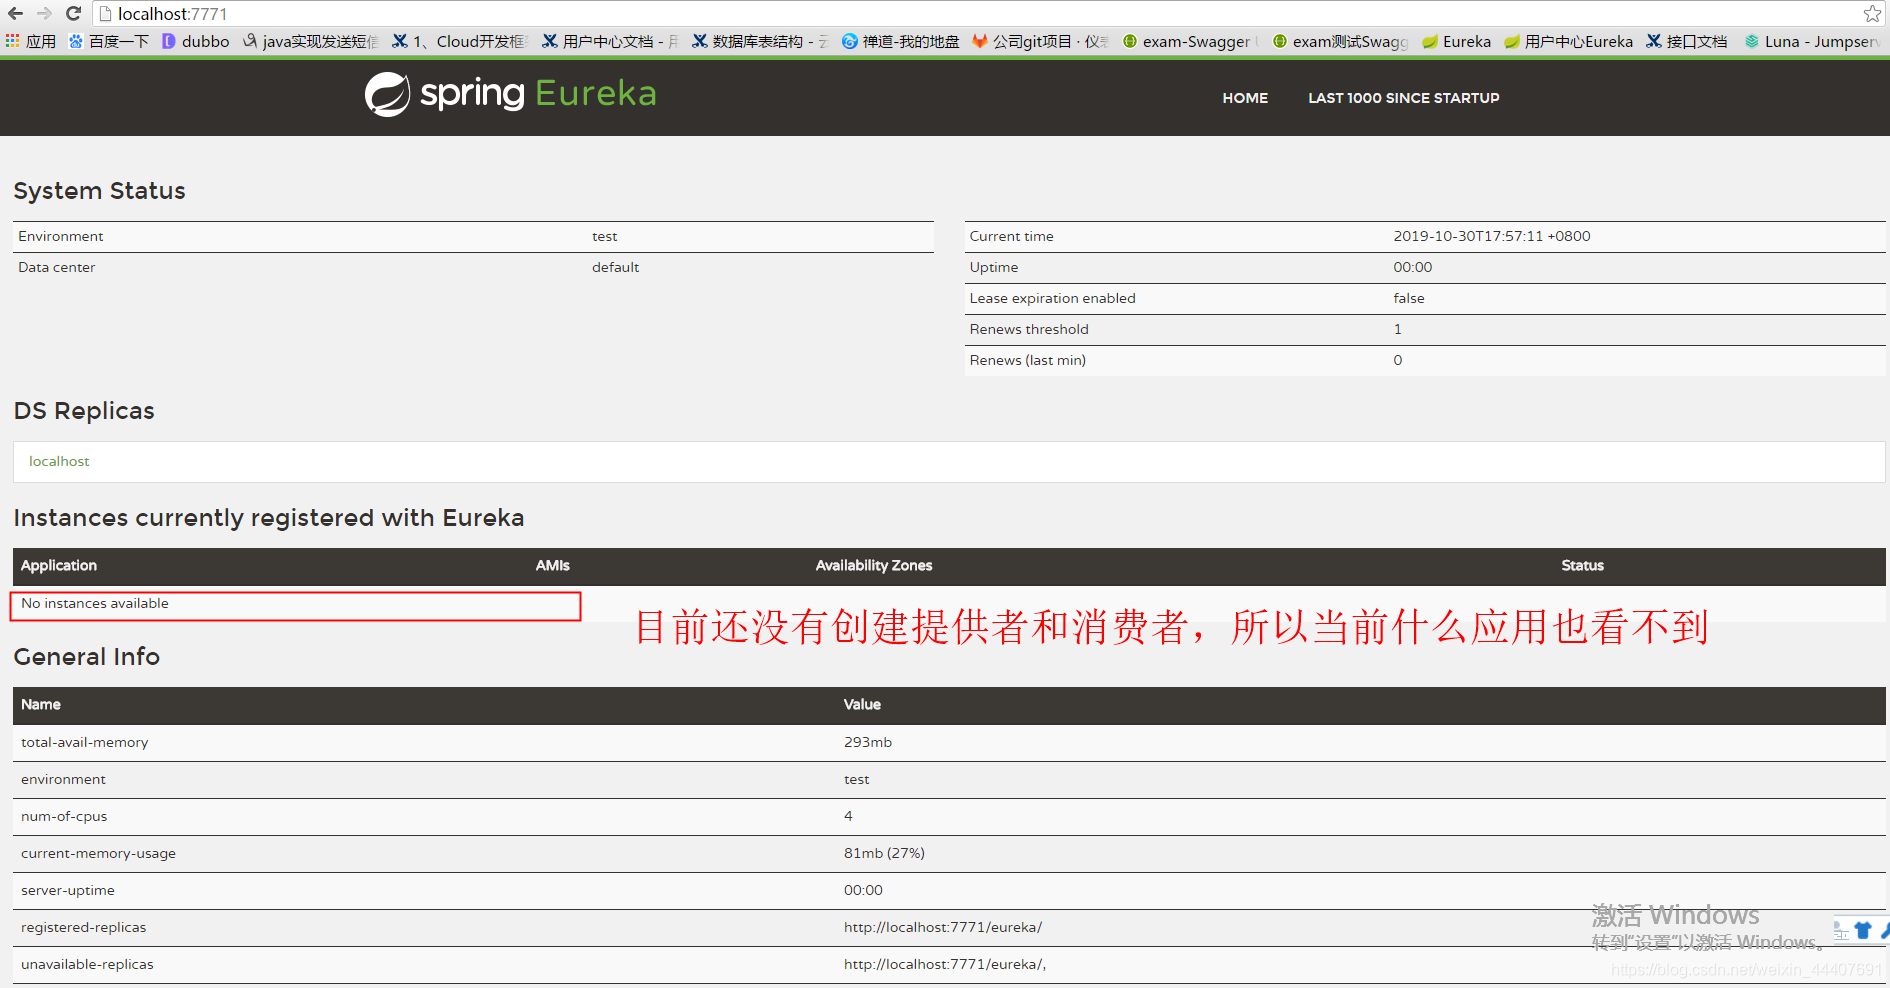Click the Lease expiration enabled value 'false'
The height and width of the screenshot is (988, 1890).
pyautogui.click(x=1409, y=298)
